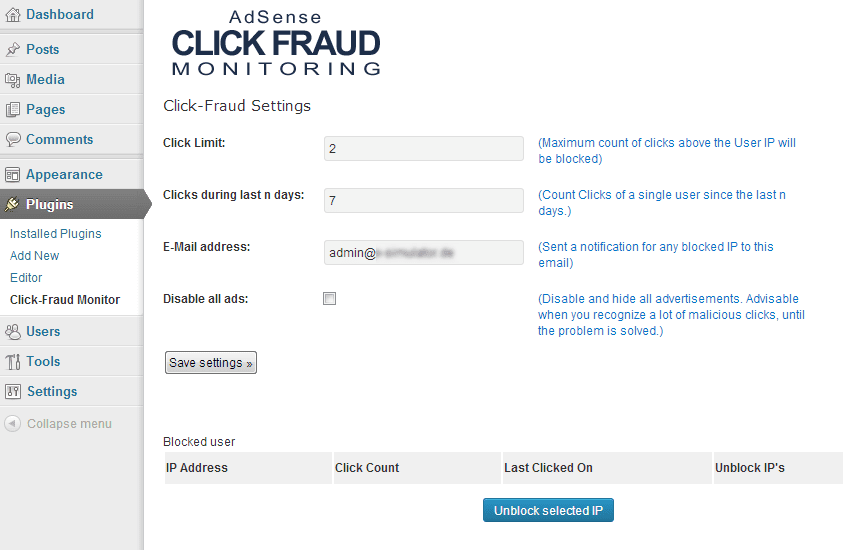Collapse the admin menu arrow

tap(13, 423)
